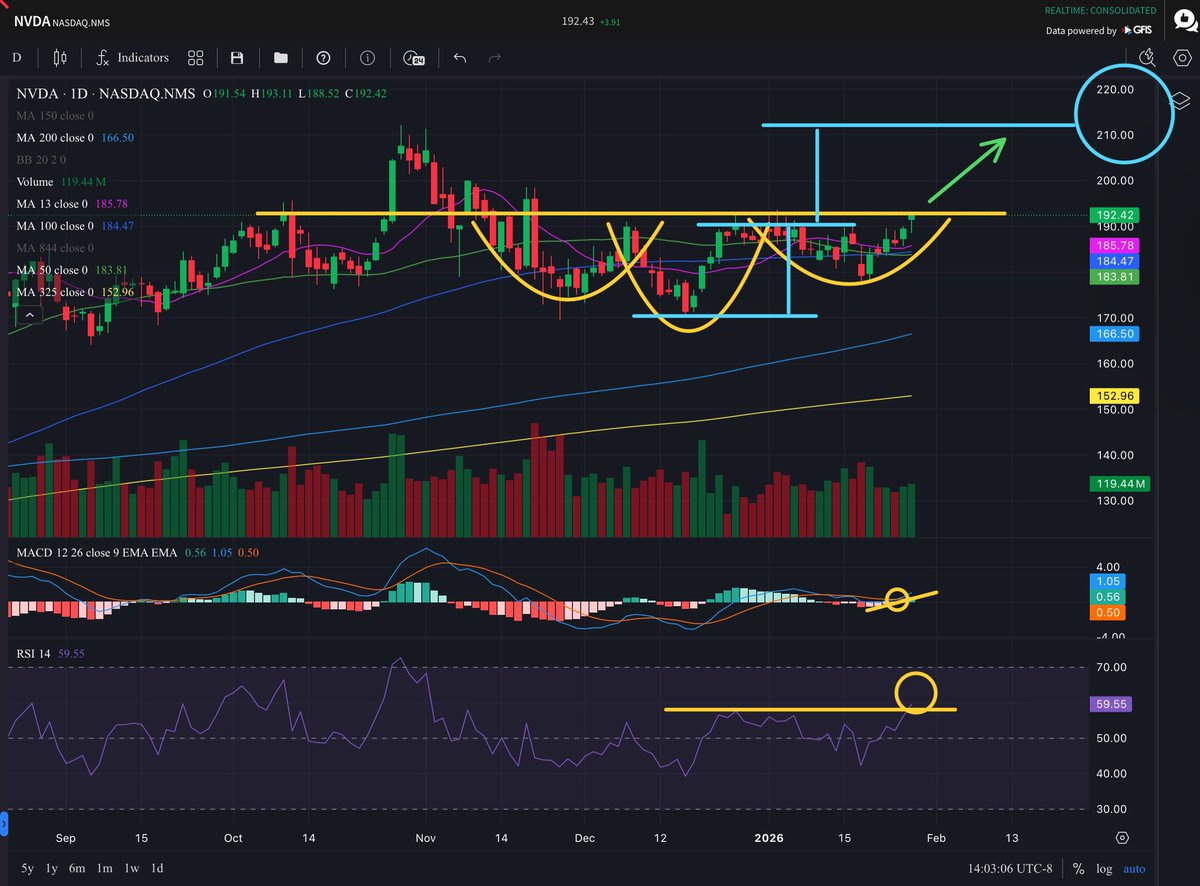Toggle log scale on the price axis
The image size is (1200, 886).
pyautogui.click(x=1103, y=868)
